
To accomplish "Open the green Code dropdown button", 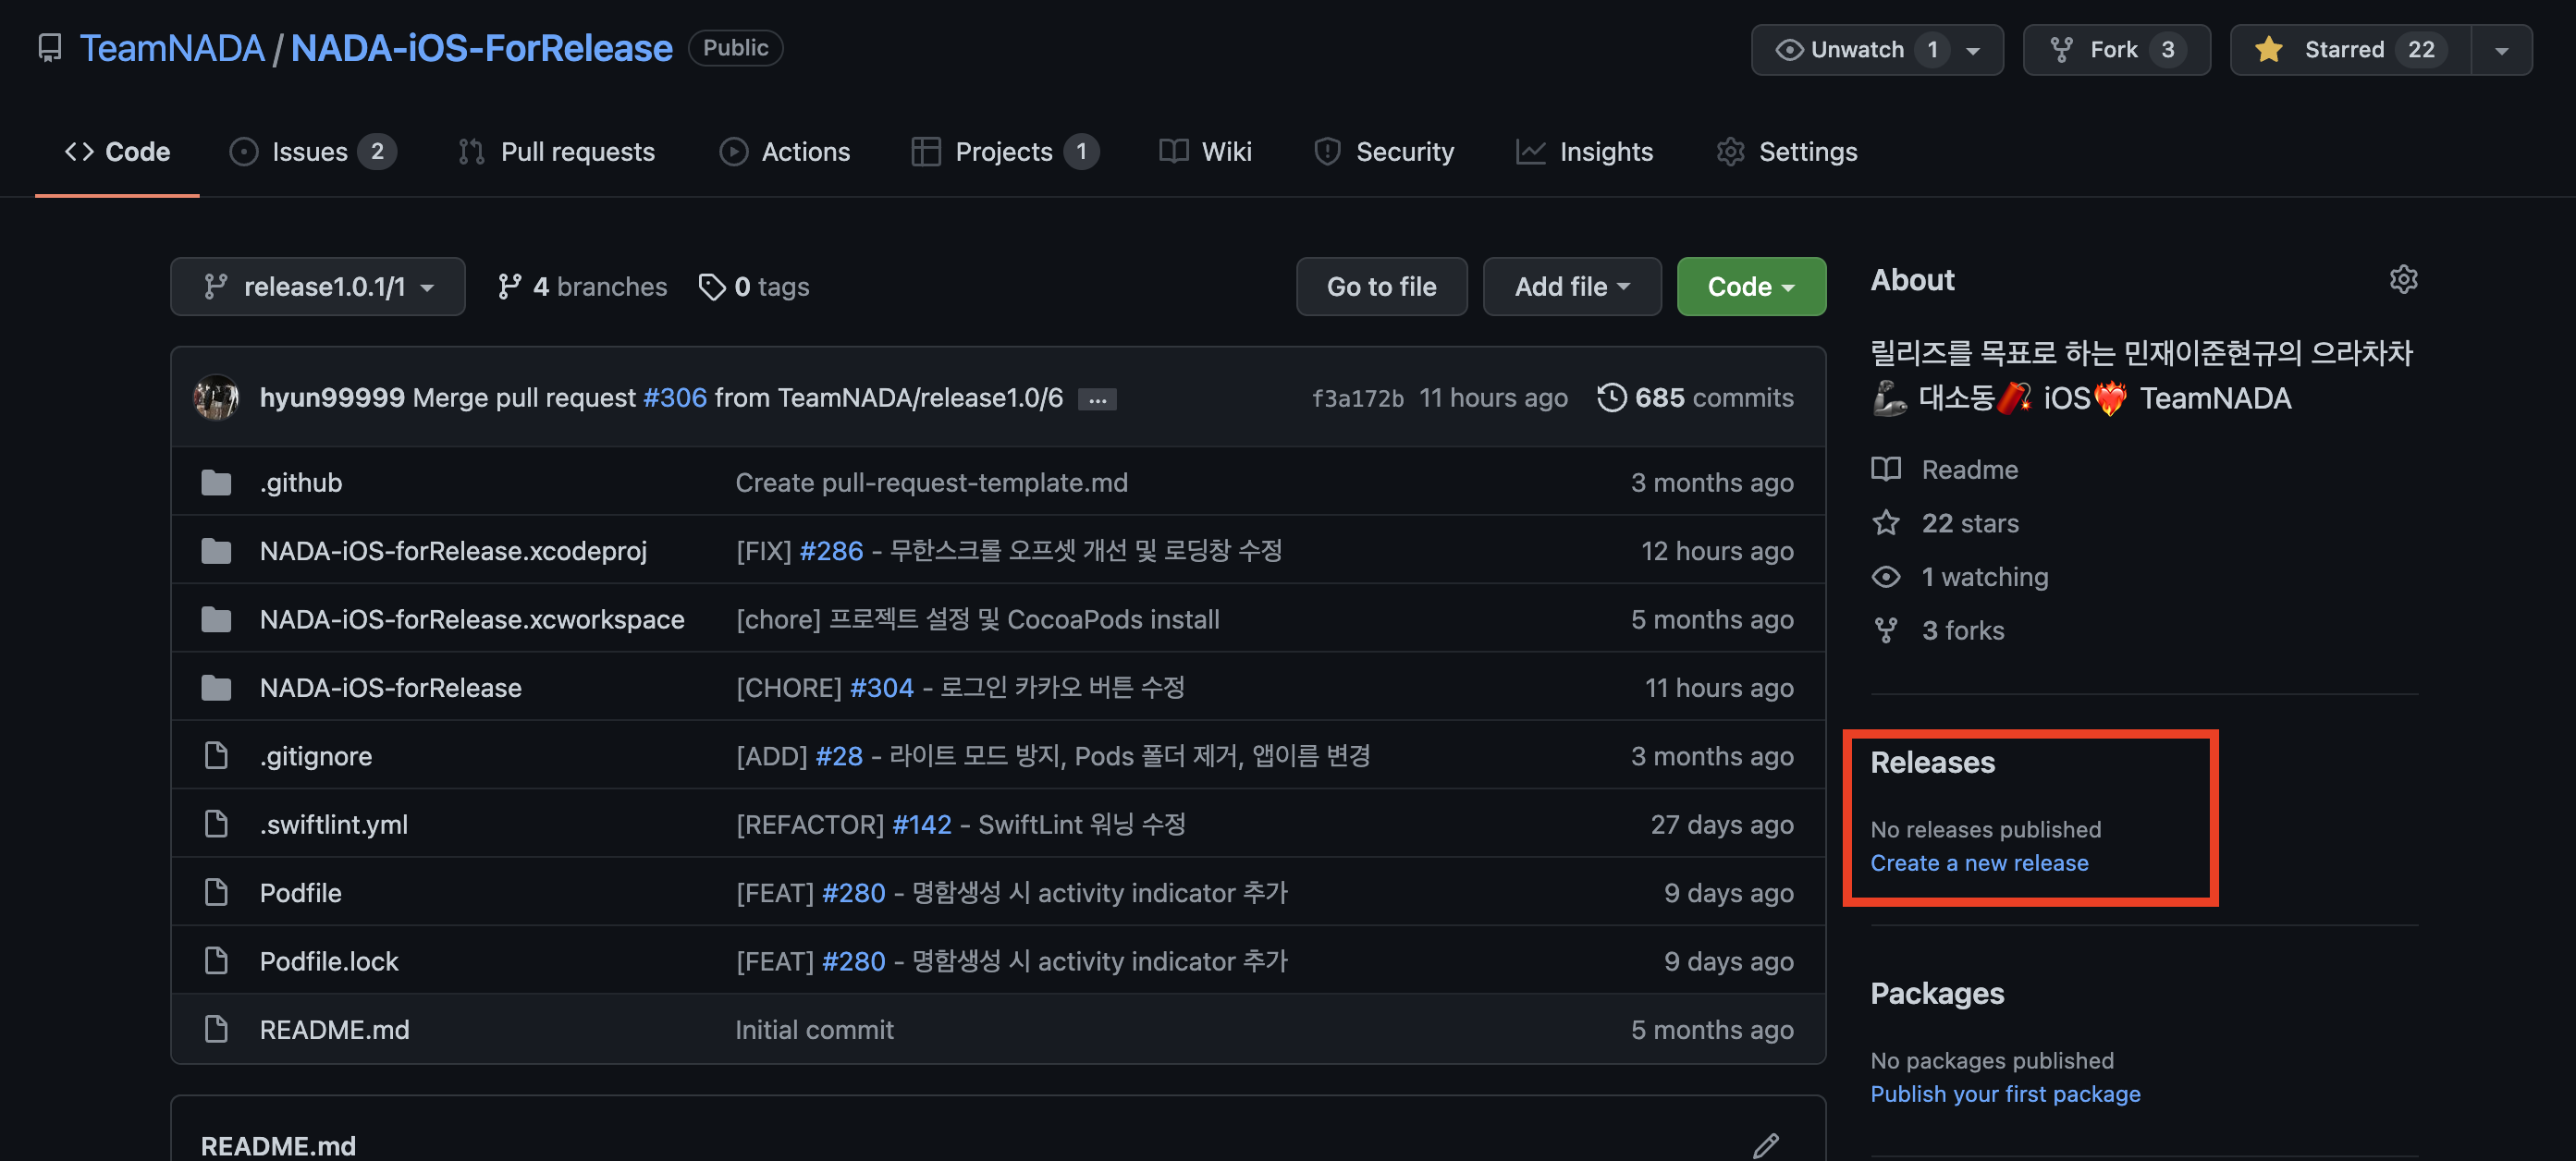I will pyautogui.click(x=1750, y=287).
